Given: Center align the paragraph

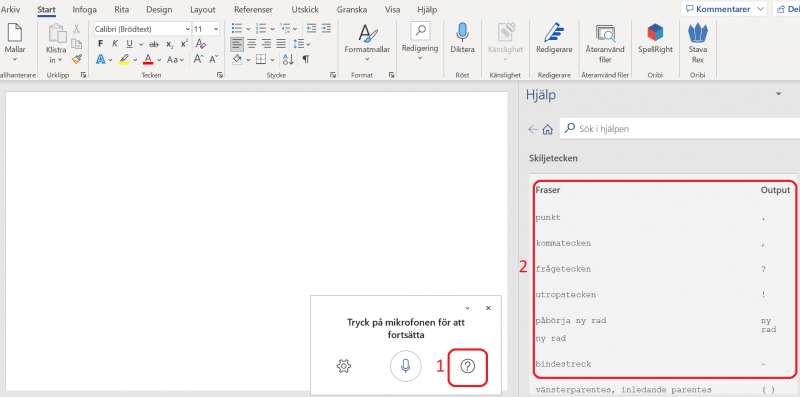Looking at the screenshot, I should click(x=252, y=44).
